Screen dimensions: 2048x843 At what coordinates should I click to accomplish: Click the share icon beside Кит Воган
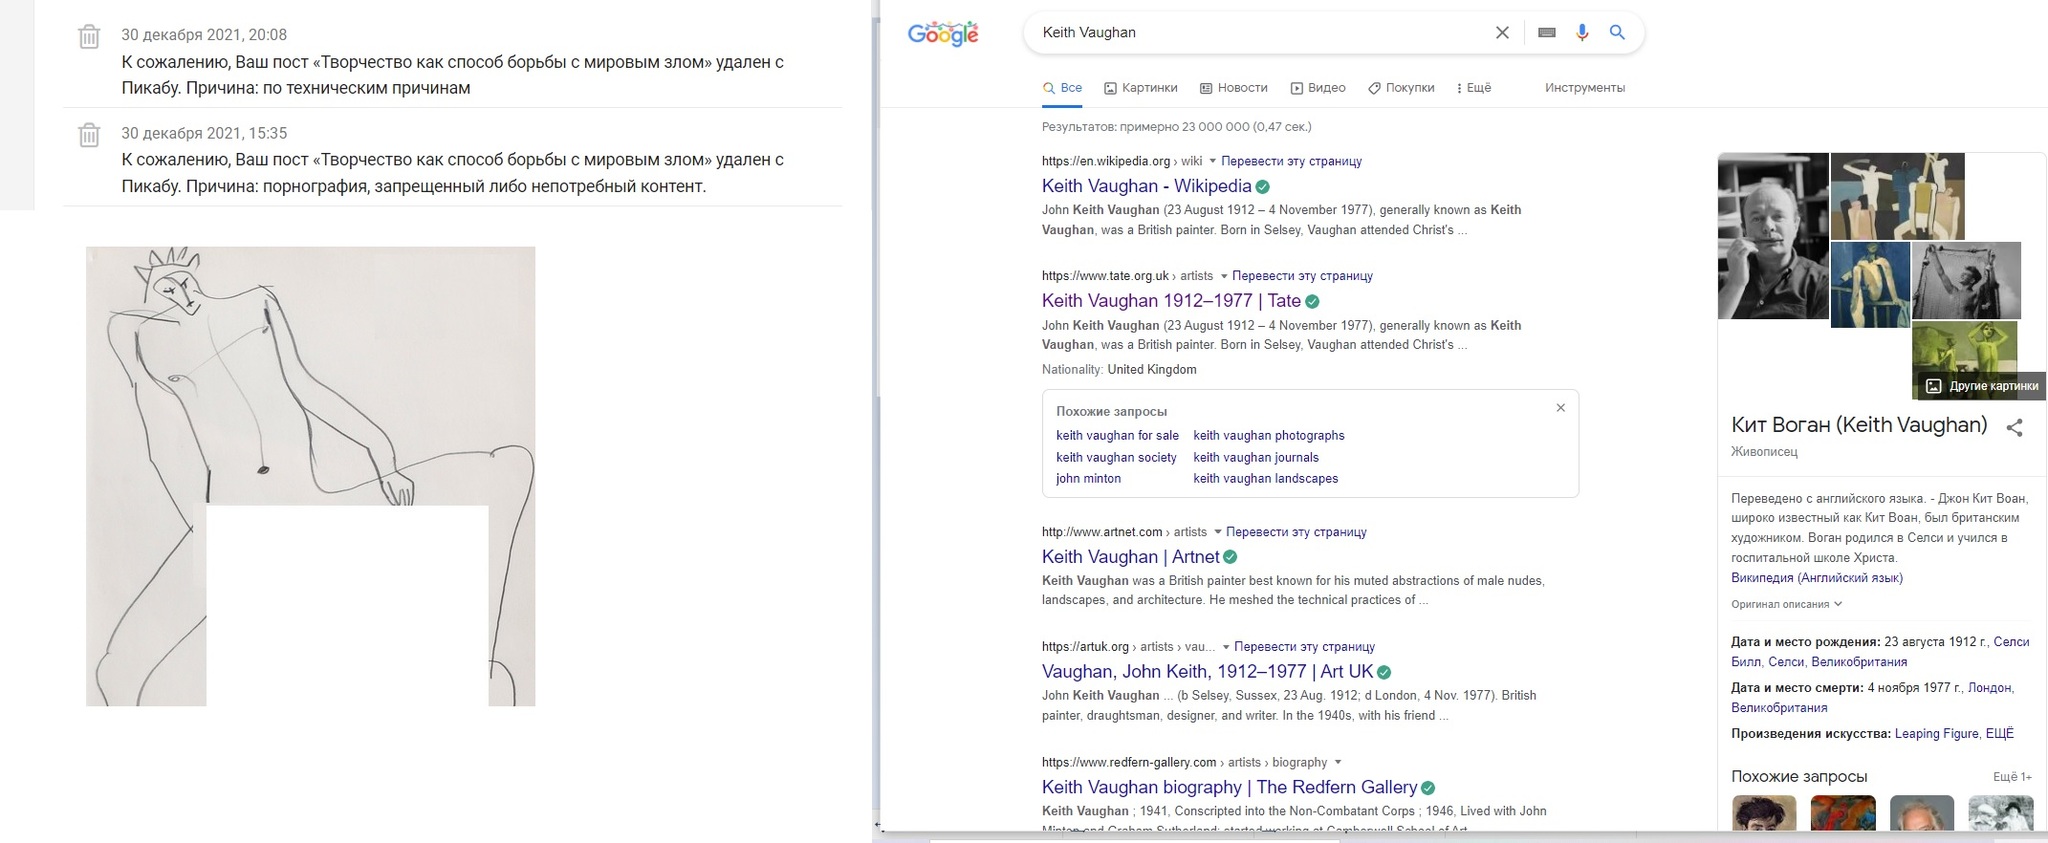coord(2015,428)
